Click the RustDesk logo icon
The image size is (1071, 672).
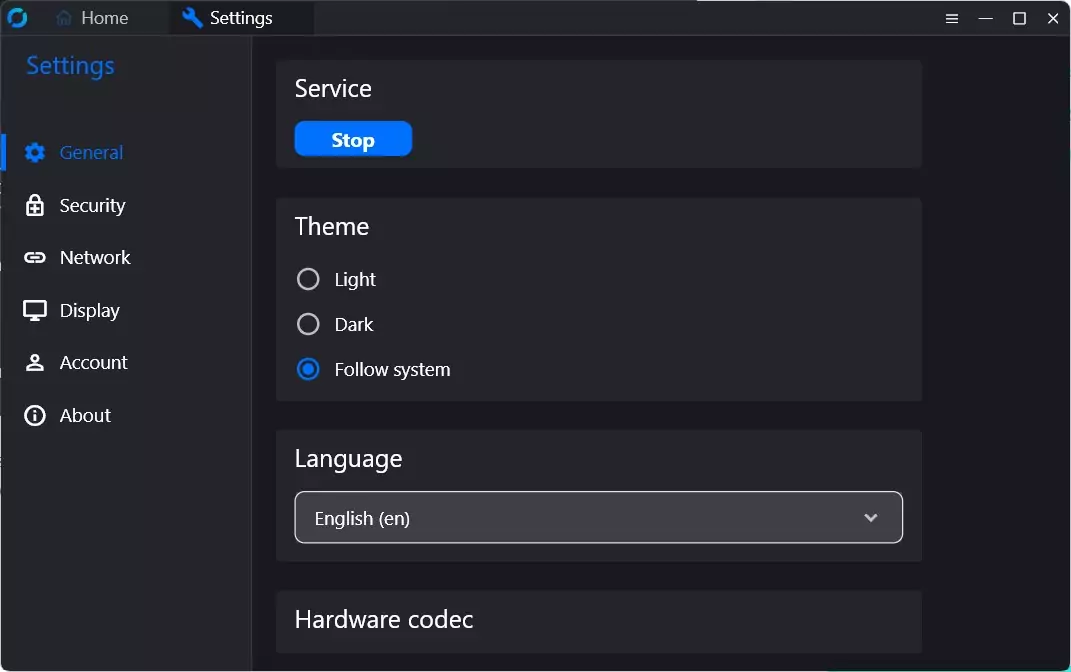(x=17, y=18)
